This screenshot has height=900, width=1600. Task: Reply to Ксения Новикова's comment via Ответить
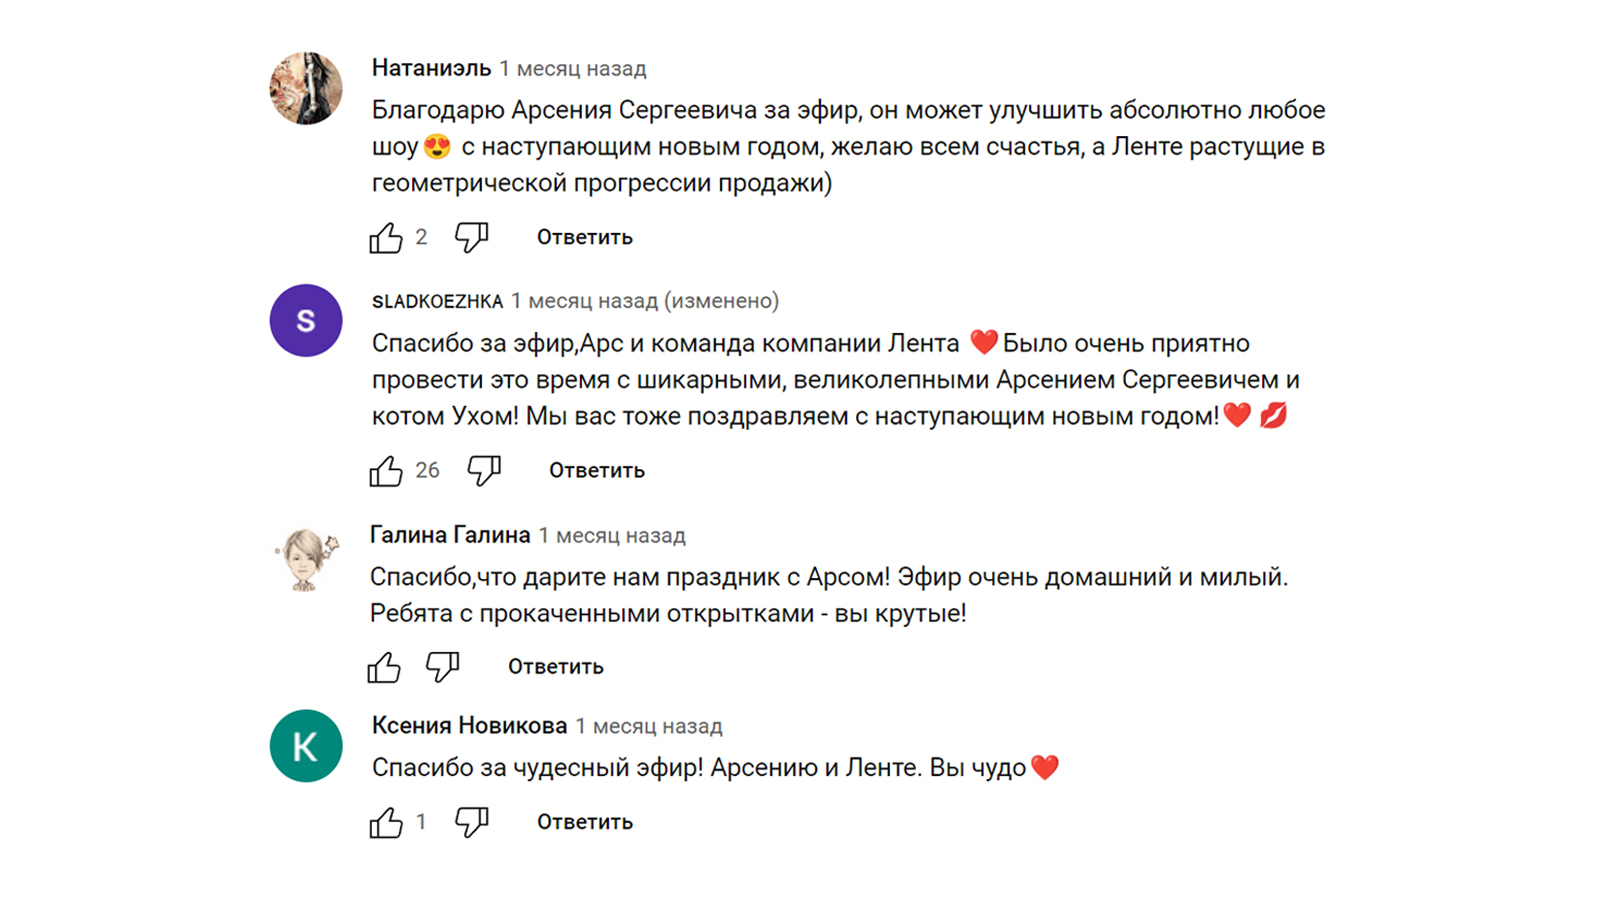coord(585,822)
